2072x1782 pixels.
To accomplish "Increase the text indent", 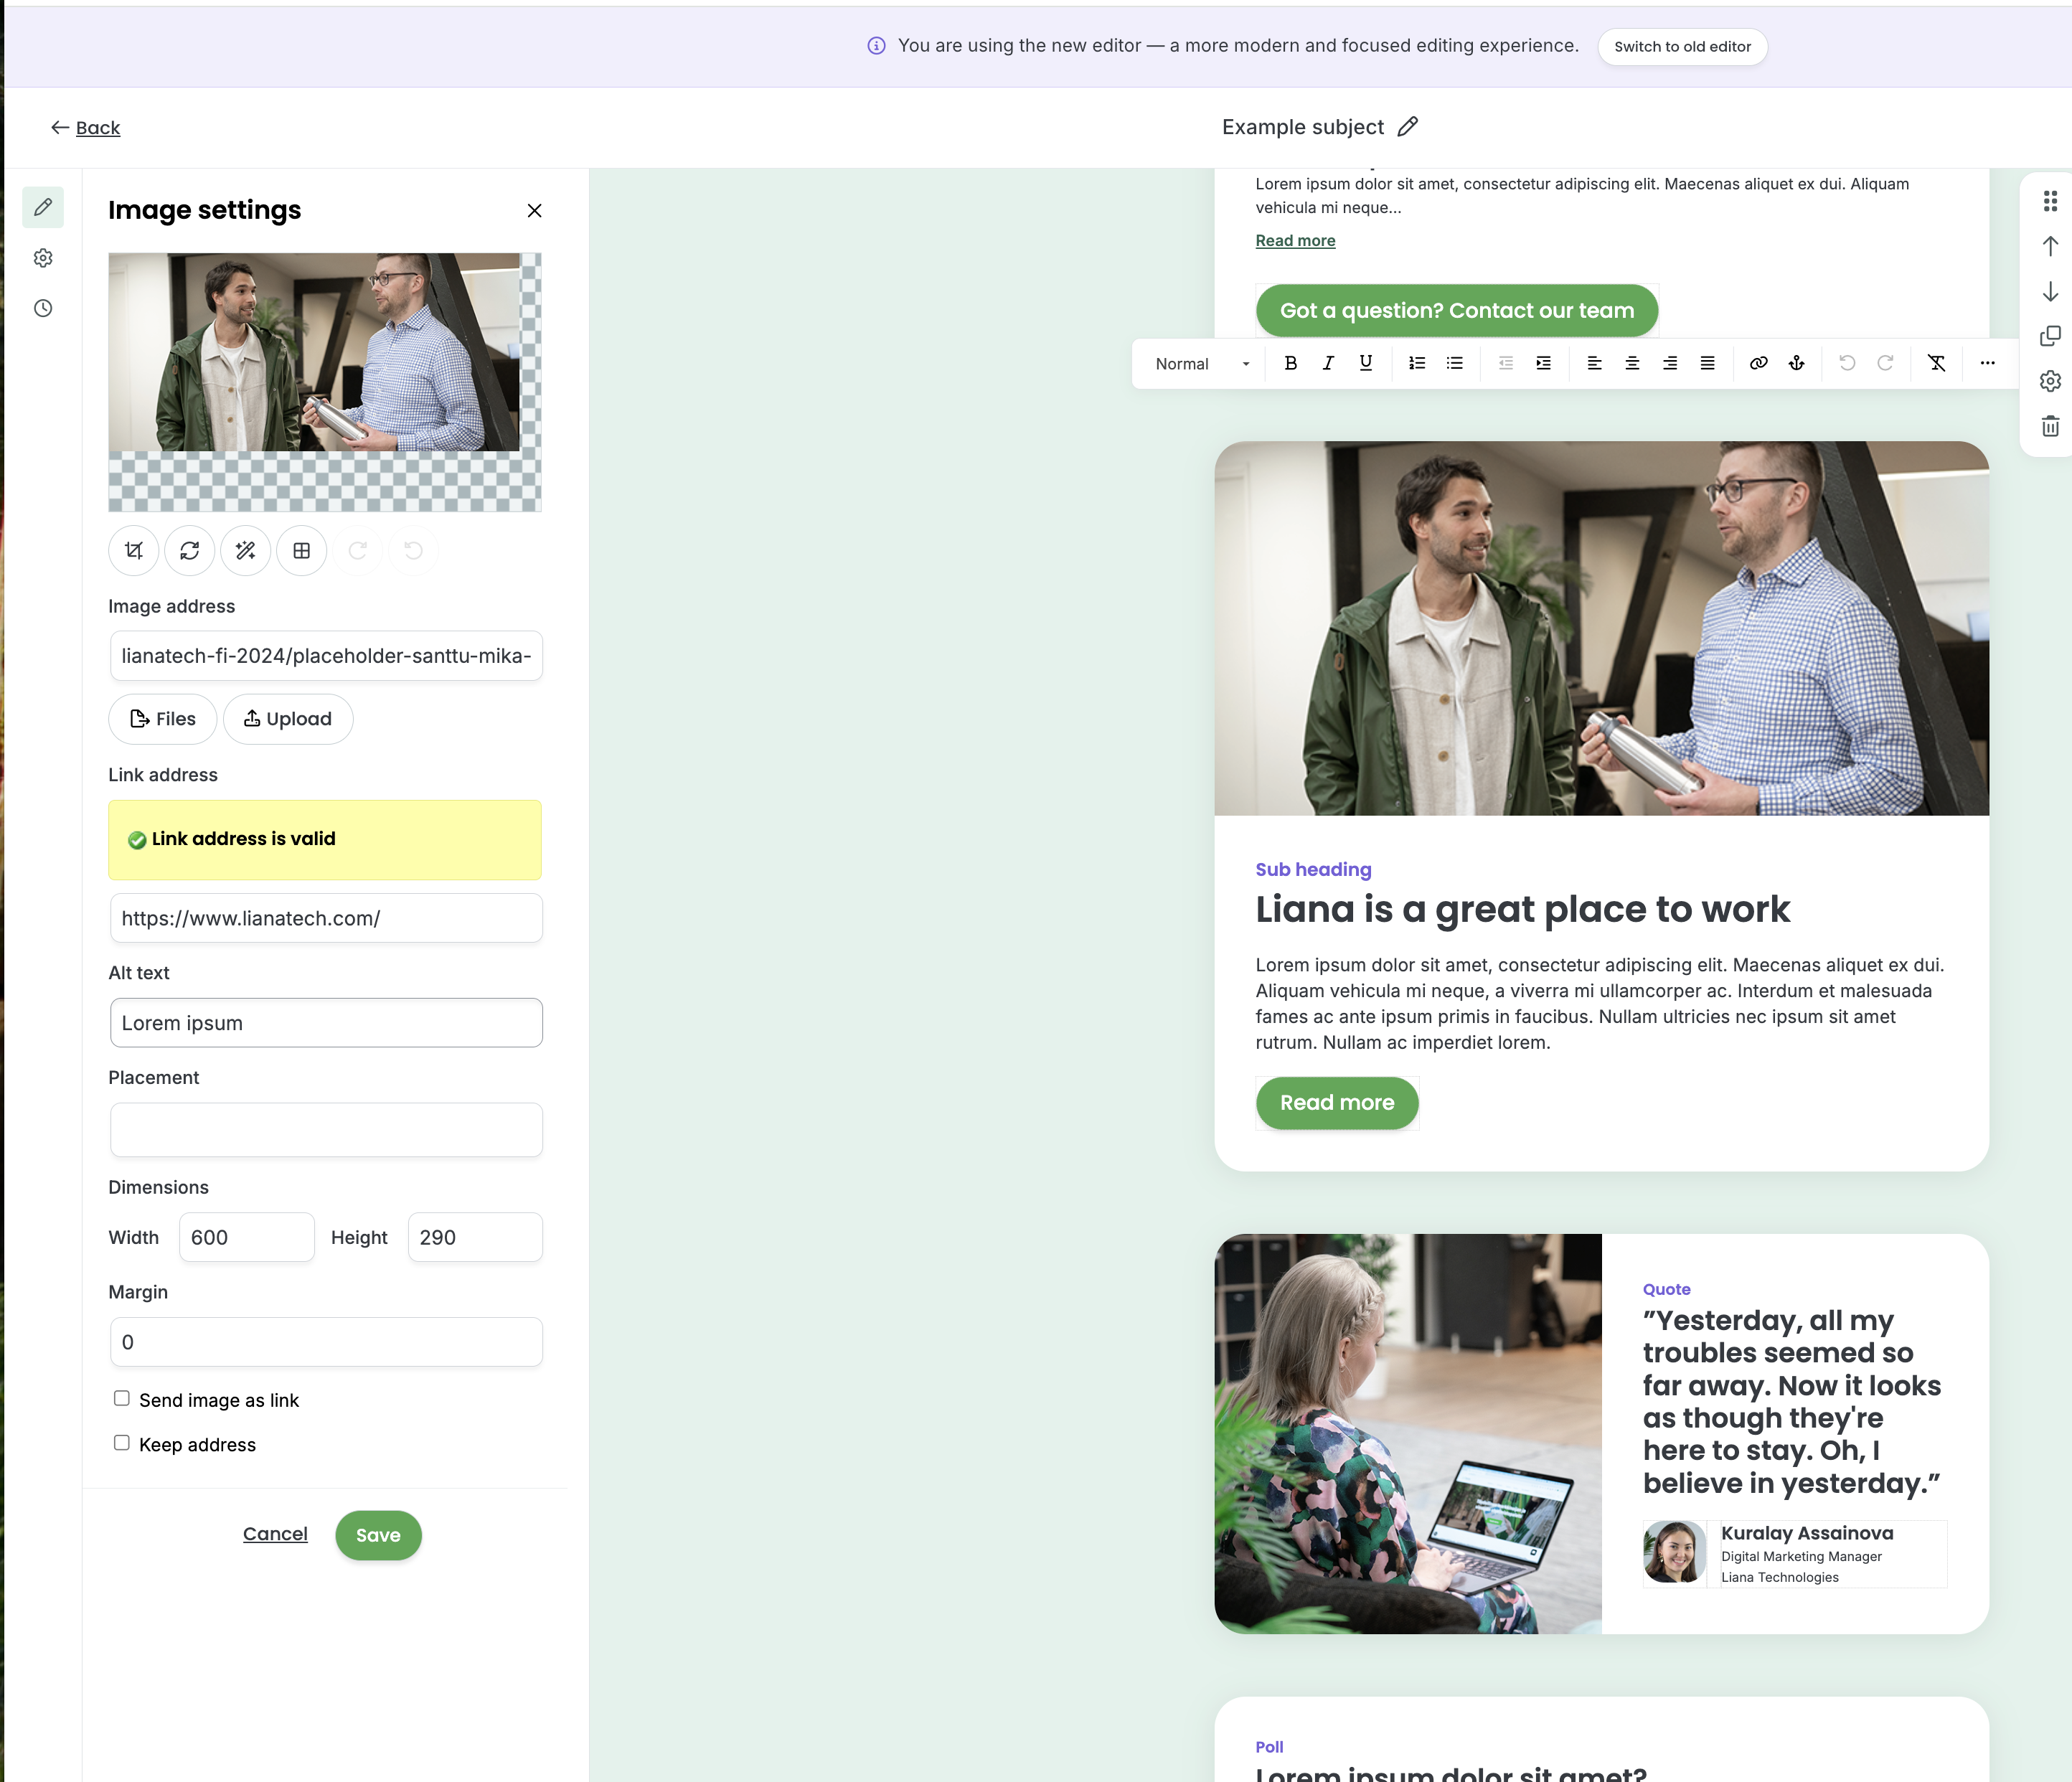I will [1544, 364].
